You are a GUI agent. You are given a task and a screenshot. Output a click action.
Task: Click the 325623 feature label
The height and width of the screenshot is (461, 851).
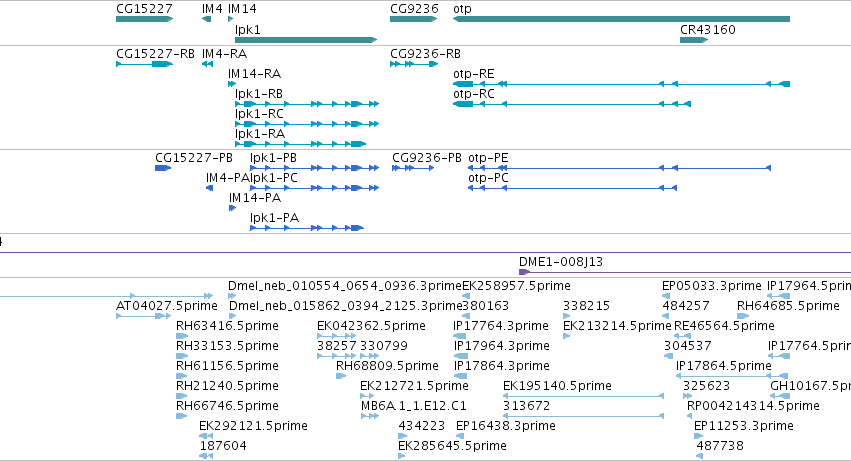click(706, 386)
